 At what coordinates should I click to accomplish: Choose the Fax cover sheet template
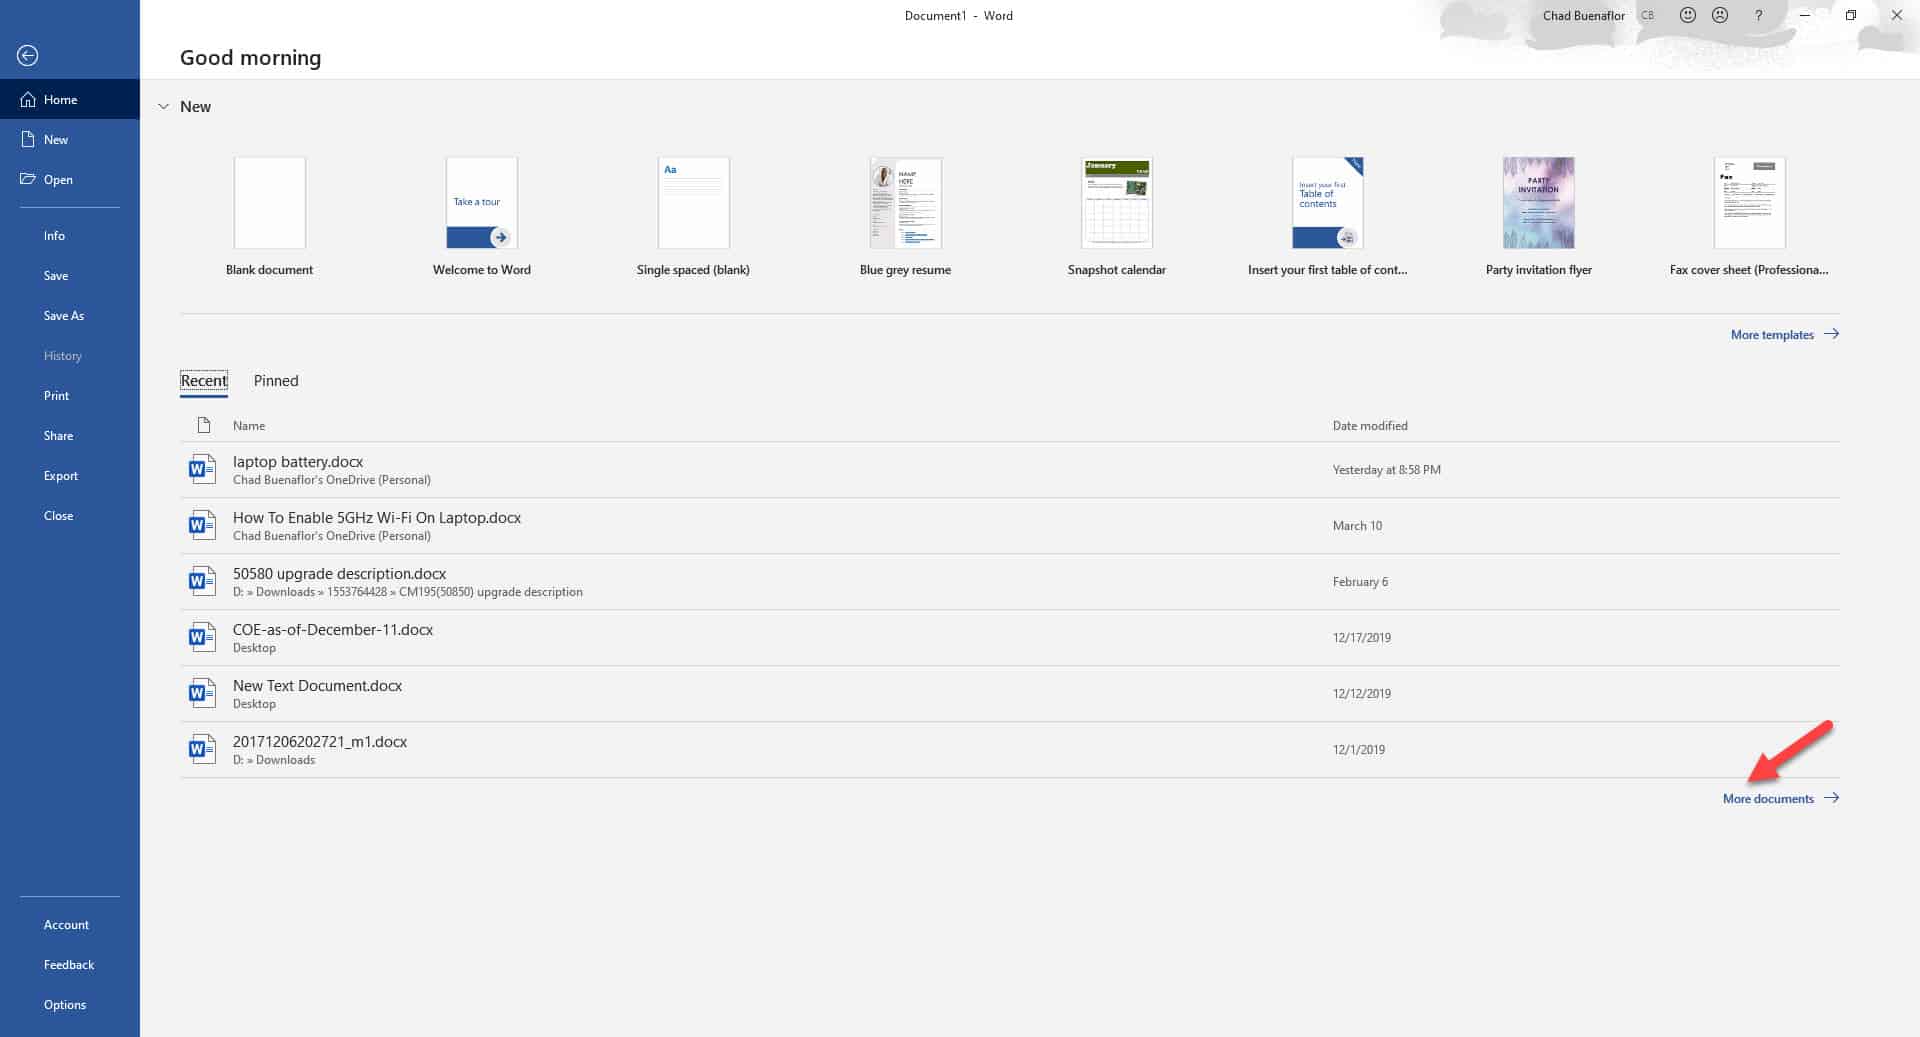[x=1749, y=217]
